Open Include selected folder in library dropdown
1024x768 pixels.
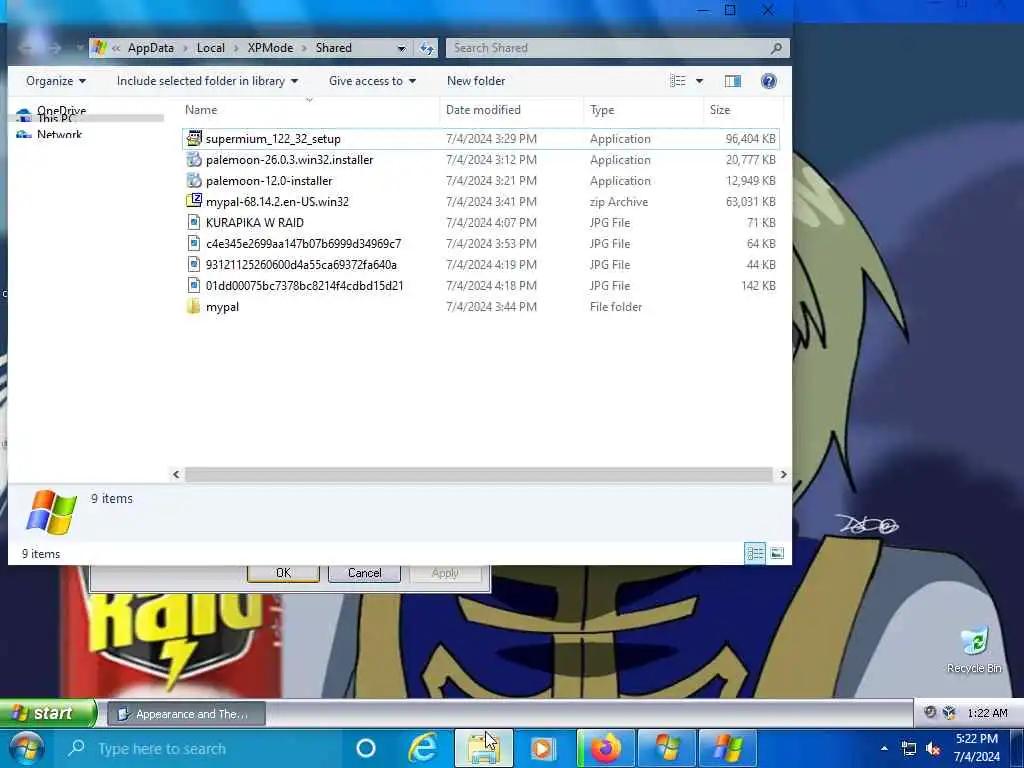tap(207, 81)
